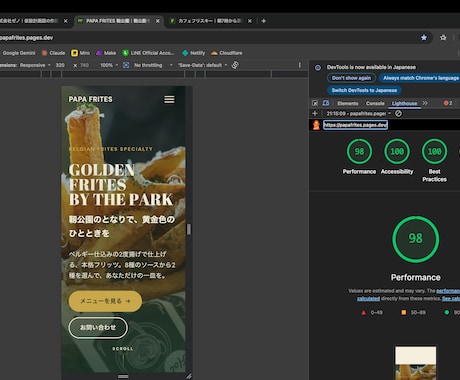Bookmark this page with the blue star
The width and height of the screenshot is (460, 380).
coord(424,38)
